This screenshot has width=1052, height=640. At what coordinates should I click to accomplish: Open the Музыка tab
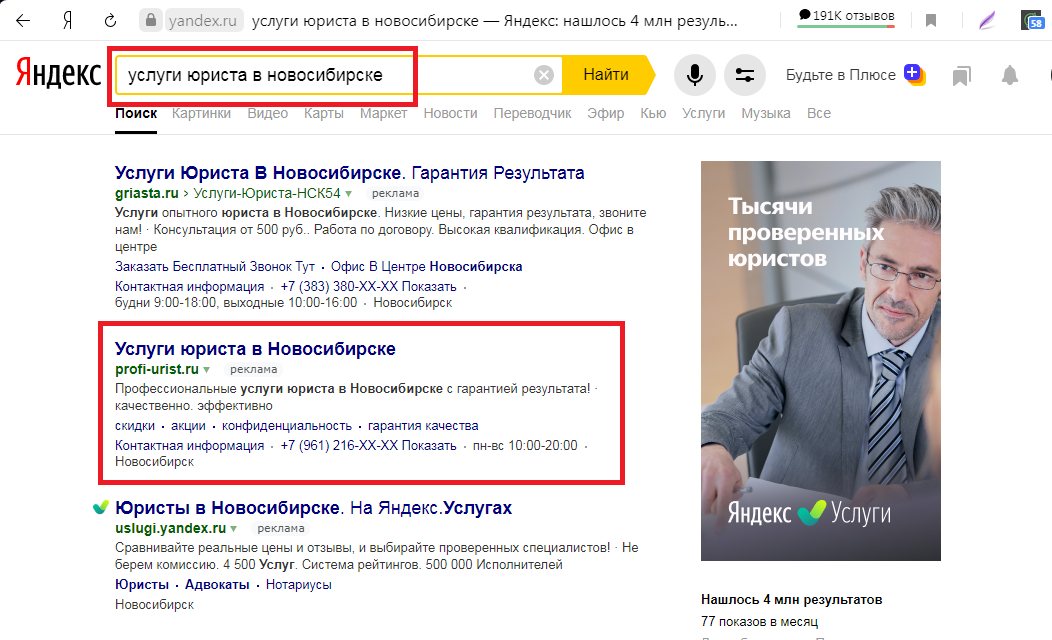point(766,113)
